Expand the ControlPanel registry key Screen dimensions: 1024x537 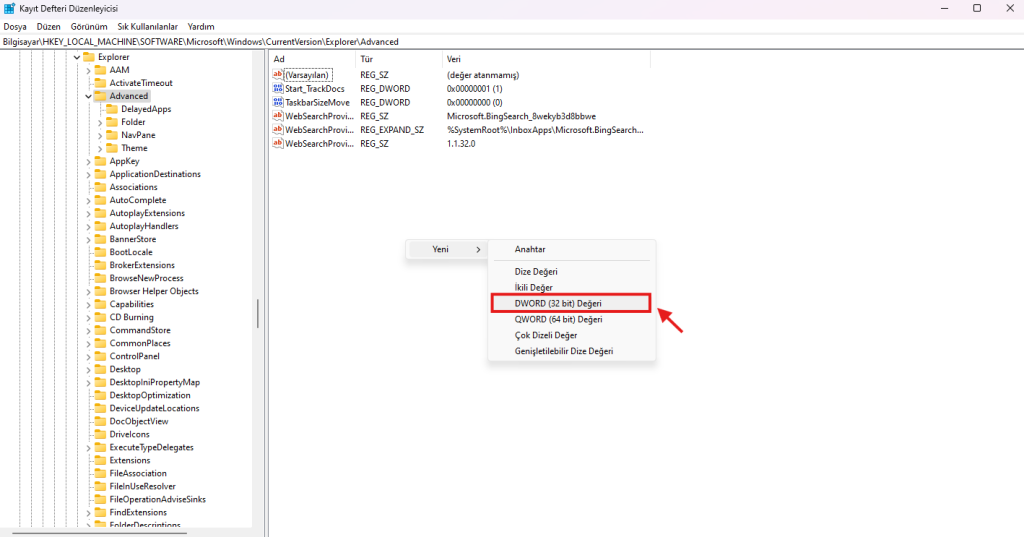click(x=88, y=356)
